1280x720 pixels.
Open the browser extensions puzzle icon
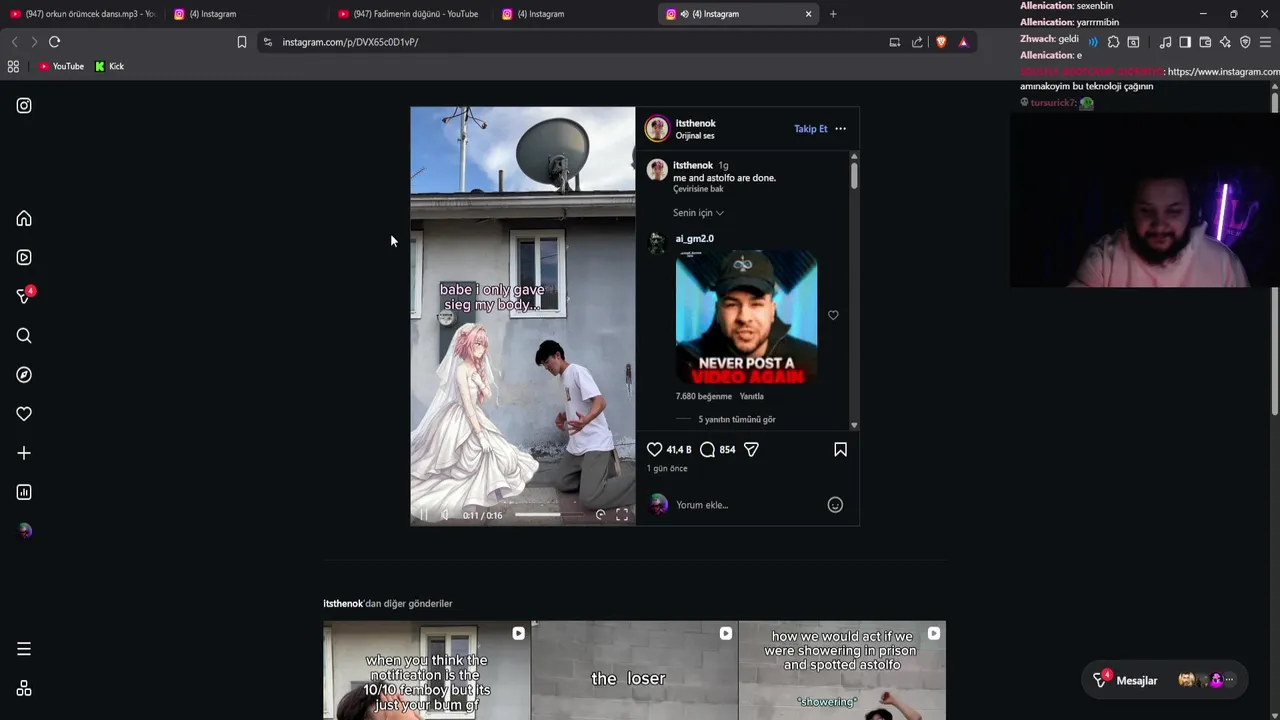point(1113,42)
